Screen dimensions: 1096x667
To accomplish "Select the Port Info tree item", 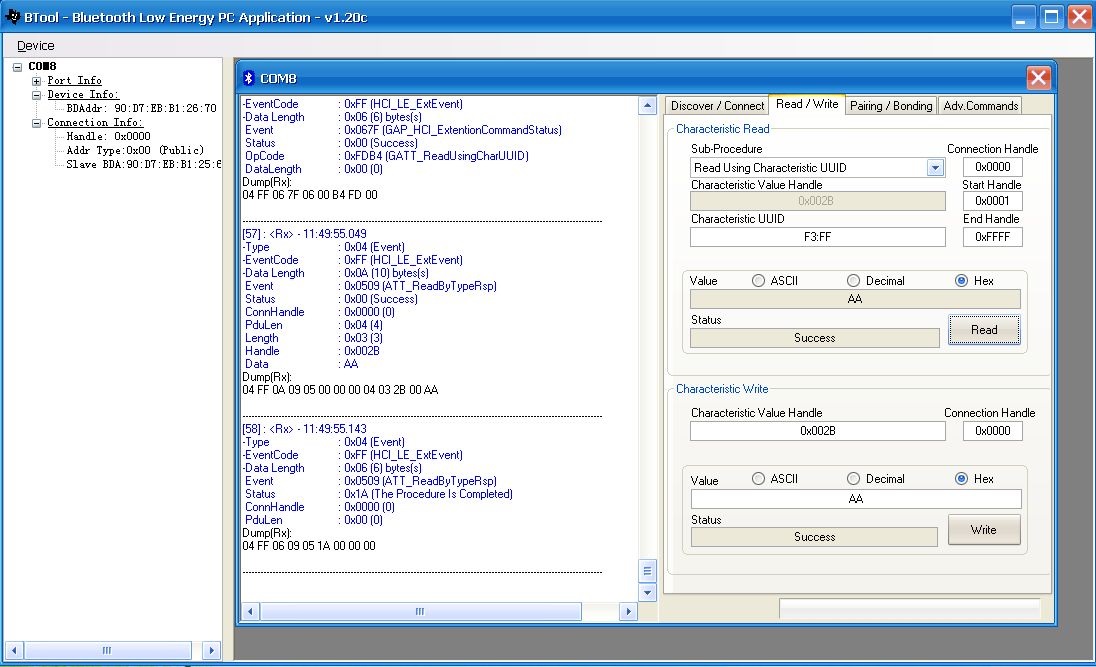I will (74, 81).
